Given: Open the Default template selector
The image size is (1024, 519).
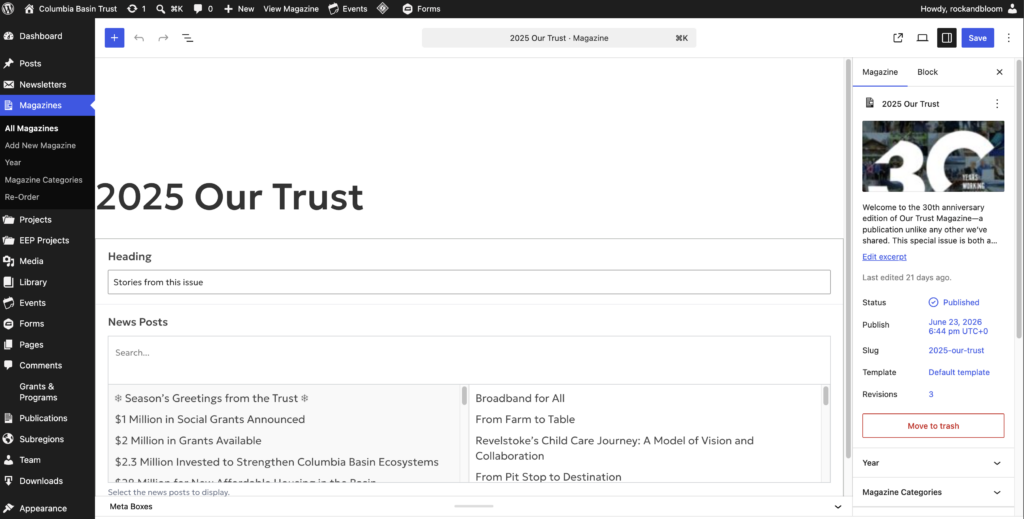Looking at the screenshot, I should (x=959, y=372).
